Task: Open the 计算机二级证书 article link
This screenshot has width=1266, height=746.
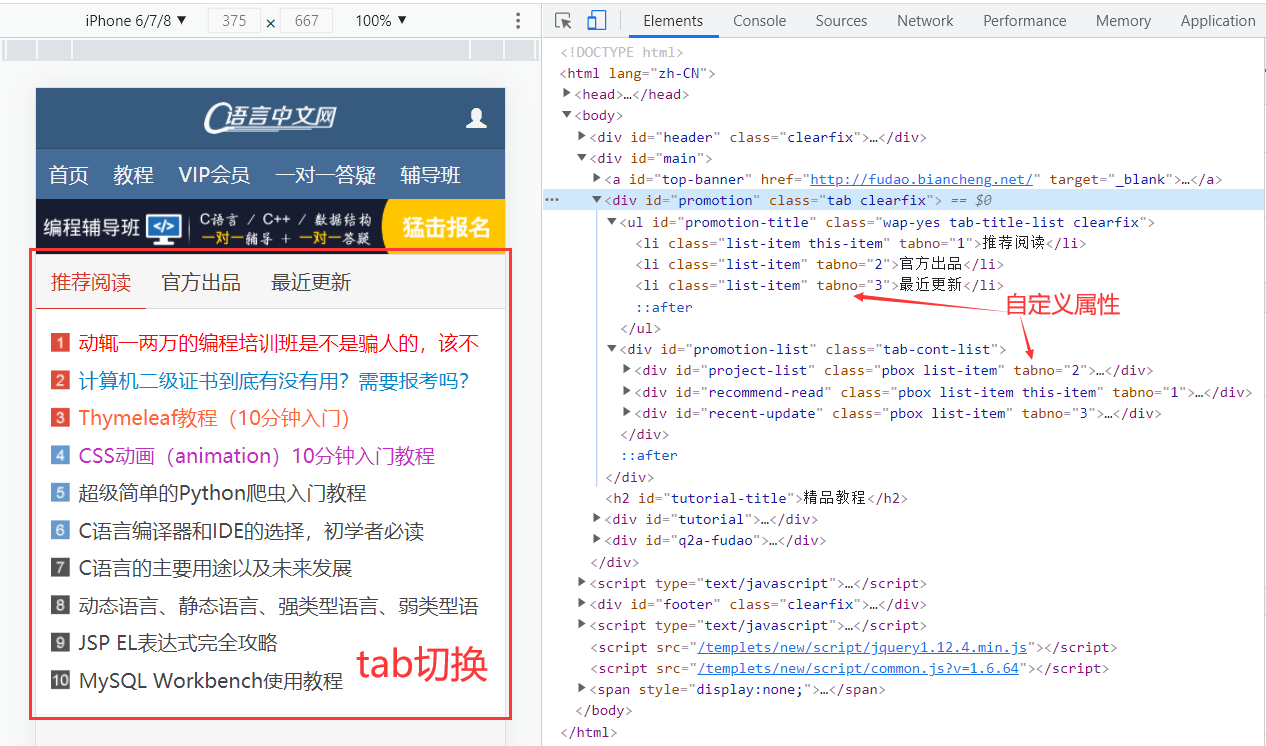Action: coord(274,381)
